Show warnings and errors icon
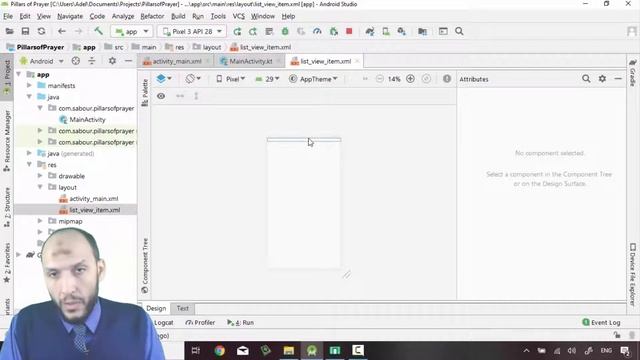 click(447, 79)
